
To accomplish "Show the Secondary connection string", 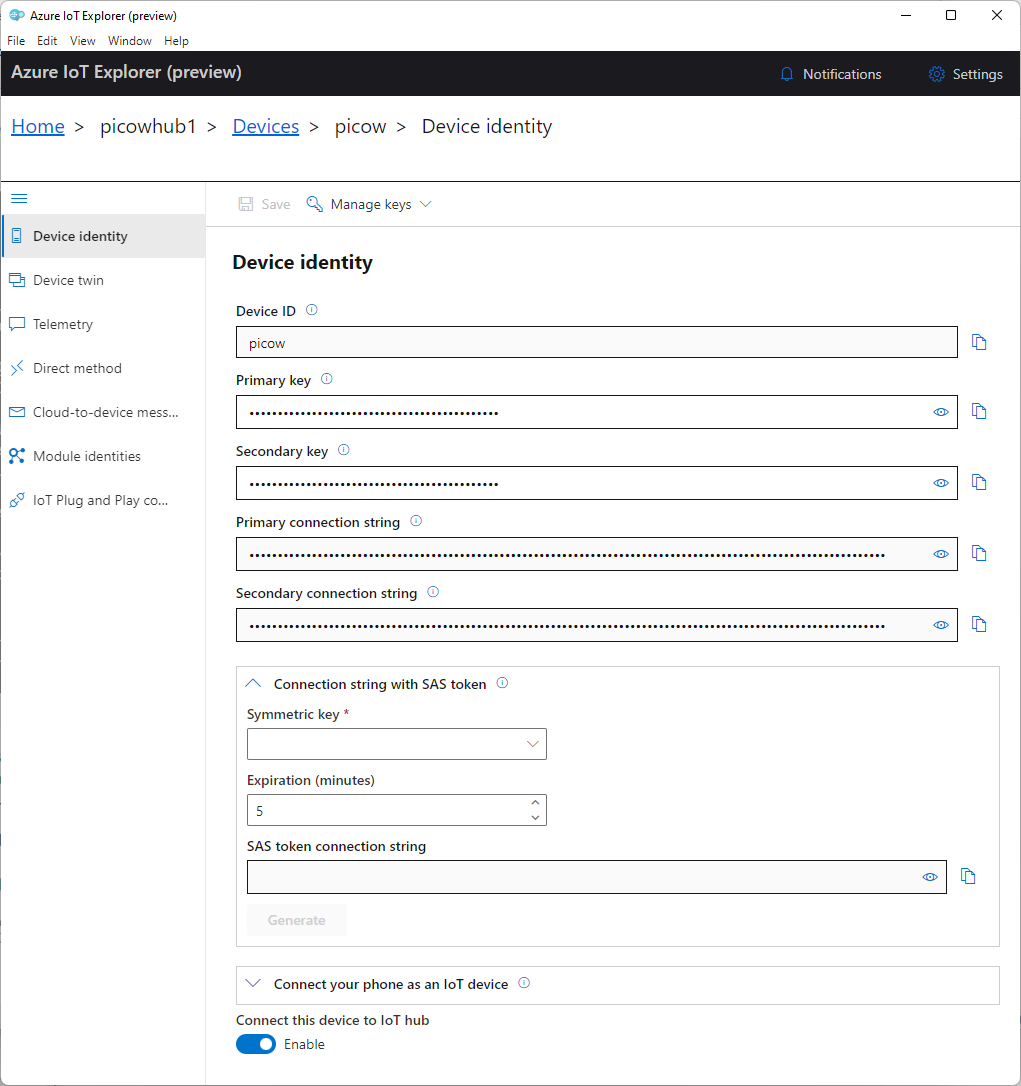I will (941, 625).
